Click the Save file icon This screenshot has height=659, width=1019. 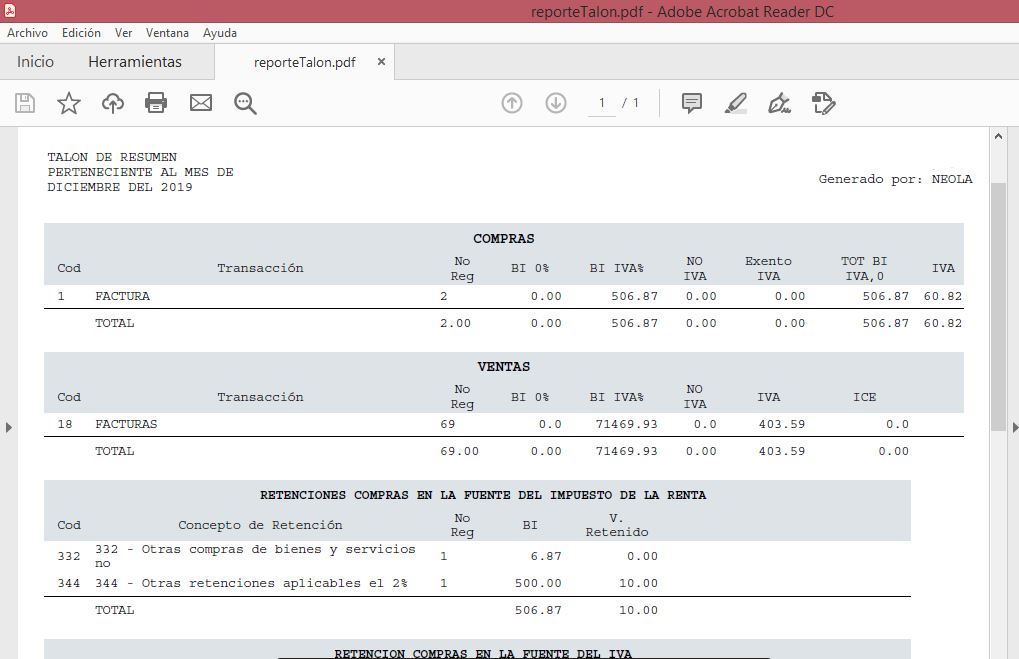click(25, 103)
